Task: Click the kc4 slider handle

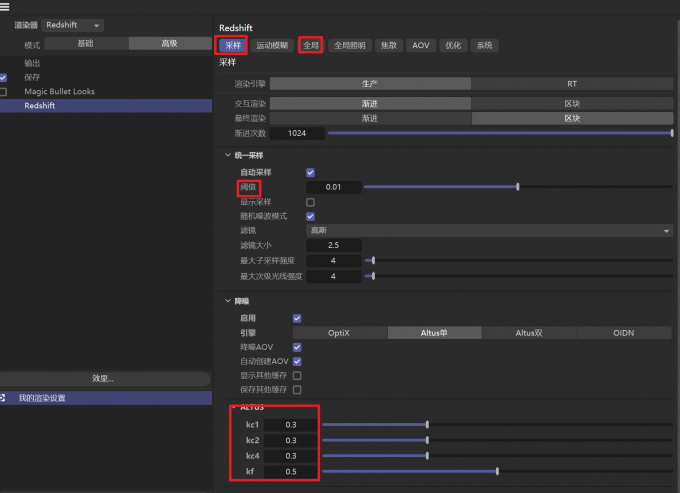Action: tap(428, 456)
